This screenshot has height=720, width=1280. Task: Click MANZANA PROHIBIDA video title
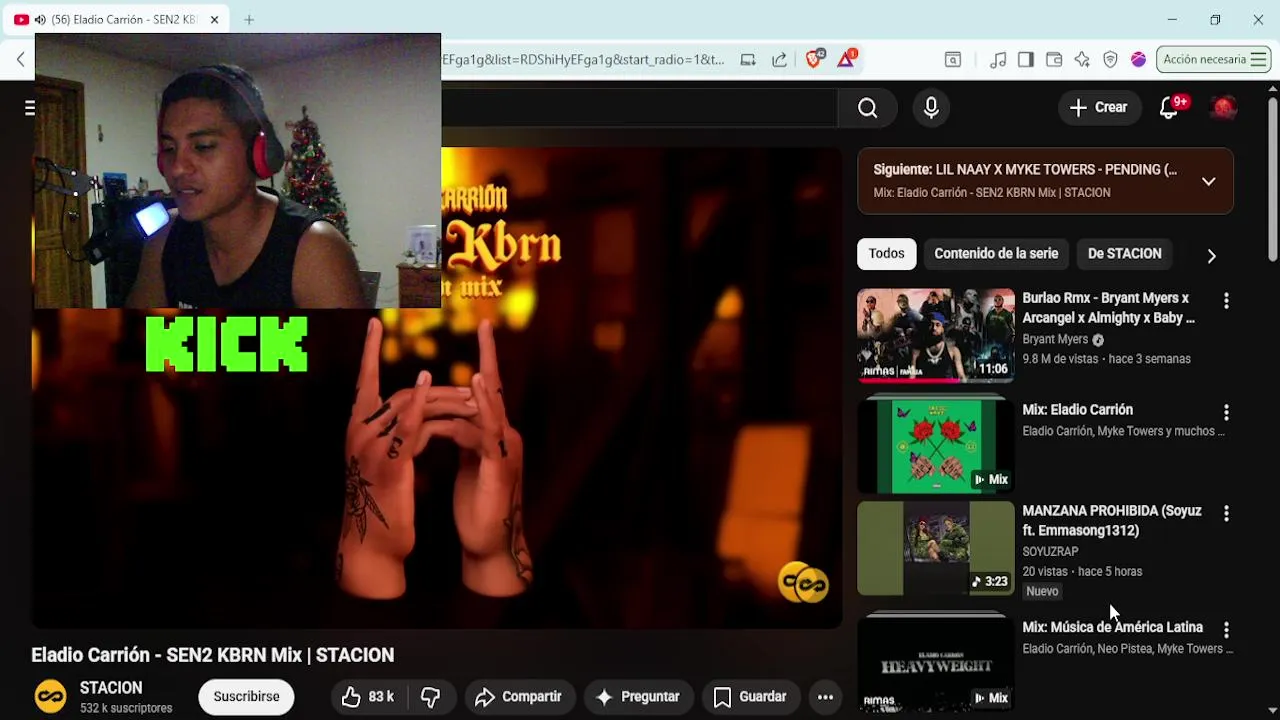tap(1112, 520)
